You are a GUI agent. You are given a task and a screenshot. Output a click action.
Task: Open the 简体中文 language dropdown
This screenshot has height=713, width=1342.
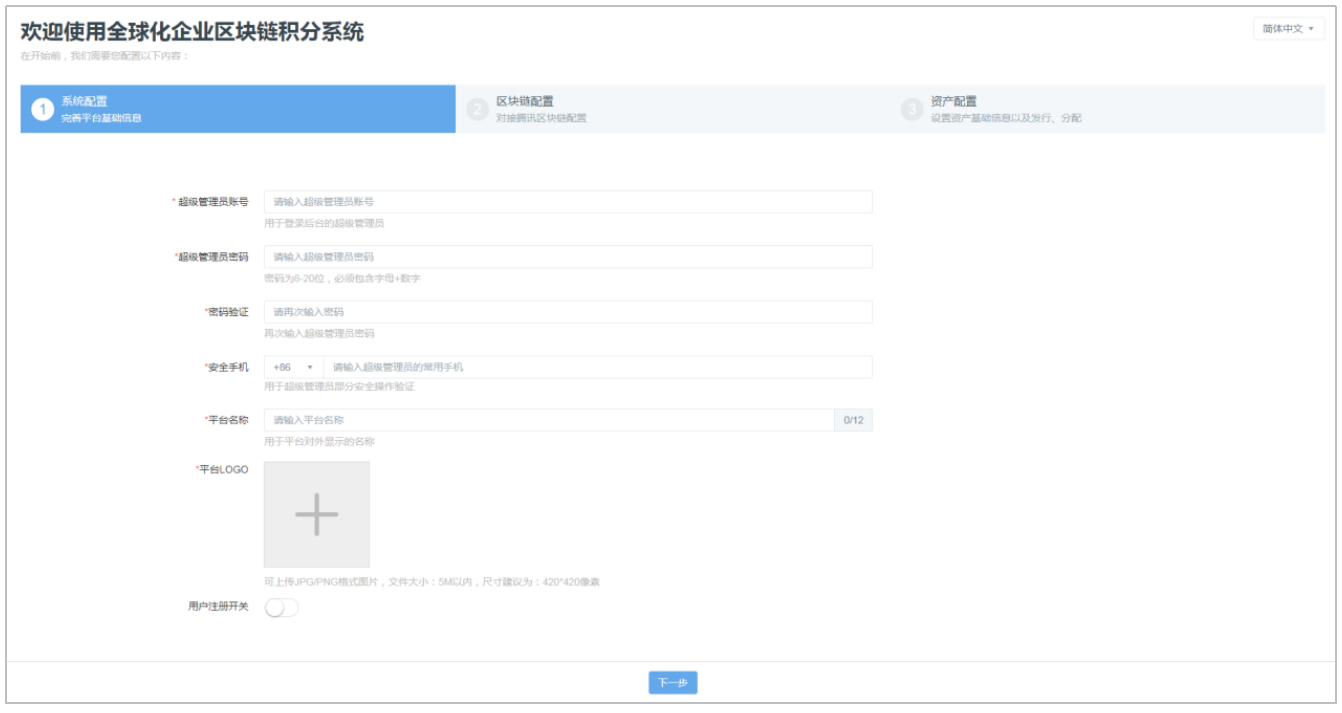[x=1287, y=29]
